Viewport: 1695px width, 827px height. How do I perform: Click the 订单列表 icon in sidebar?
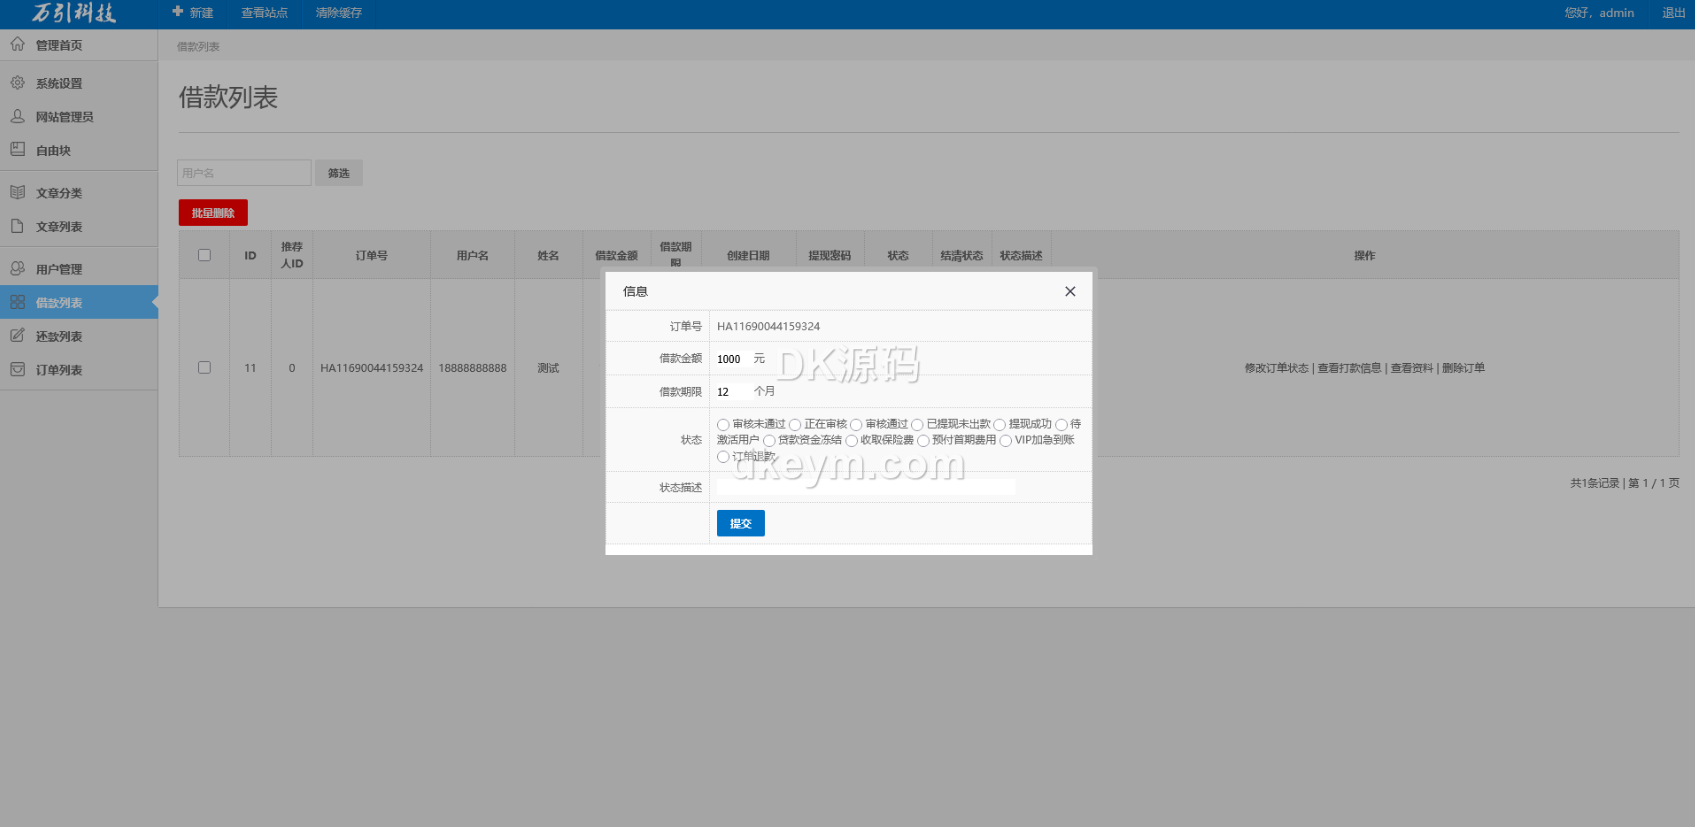pos(18,370)
